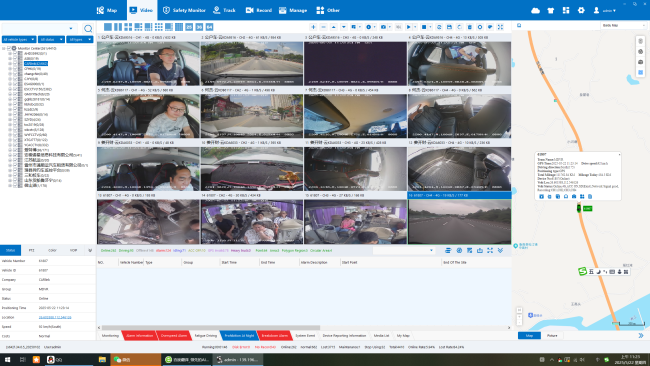Switch to the 64-channel grid layout
The width and height of the screenshot is (650, 366).
(209, 27)
